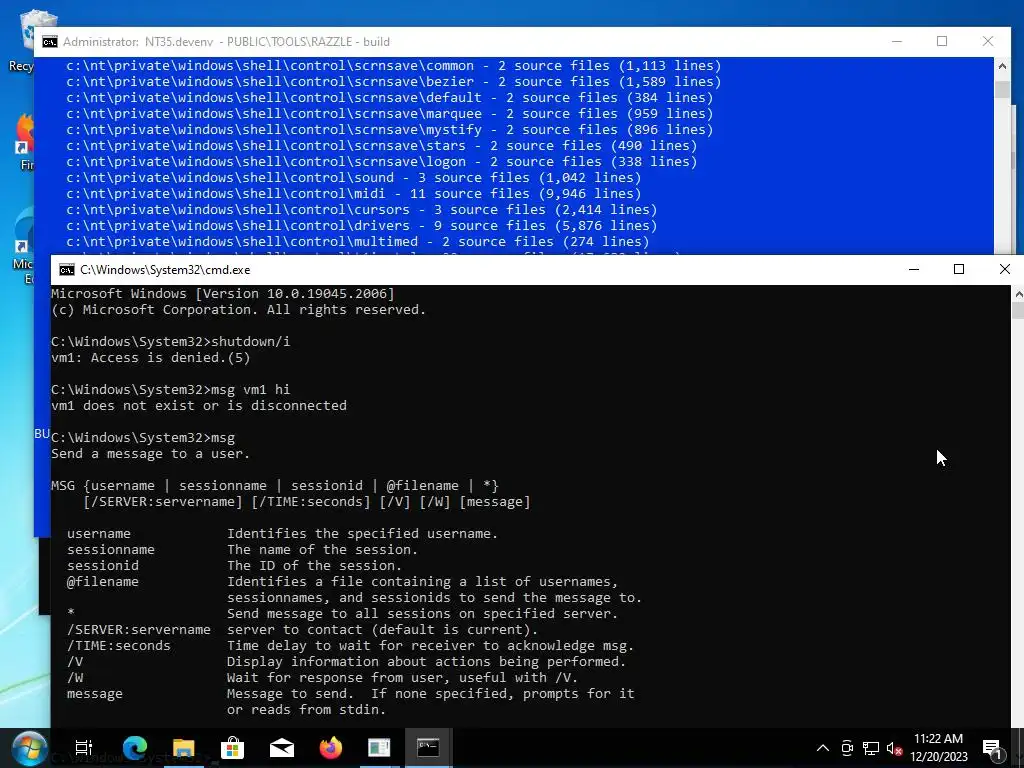Click 'Version 10.0.19045.2006' text in cmd
This screenshot has width=1024, height=768.
pyautogui.click(x=295, y=294)
